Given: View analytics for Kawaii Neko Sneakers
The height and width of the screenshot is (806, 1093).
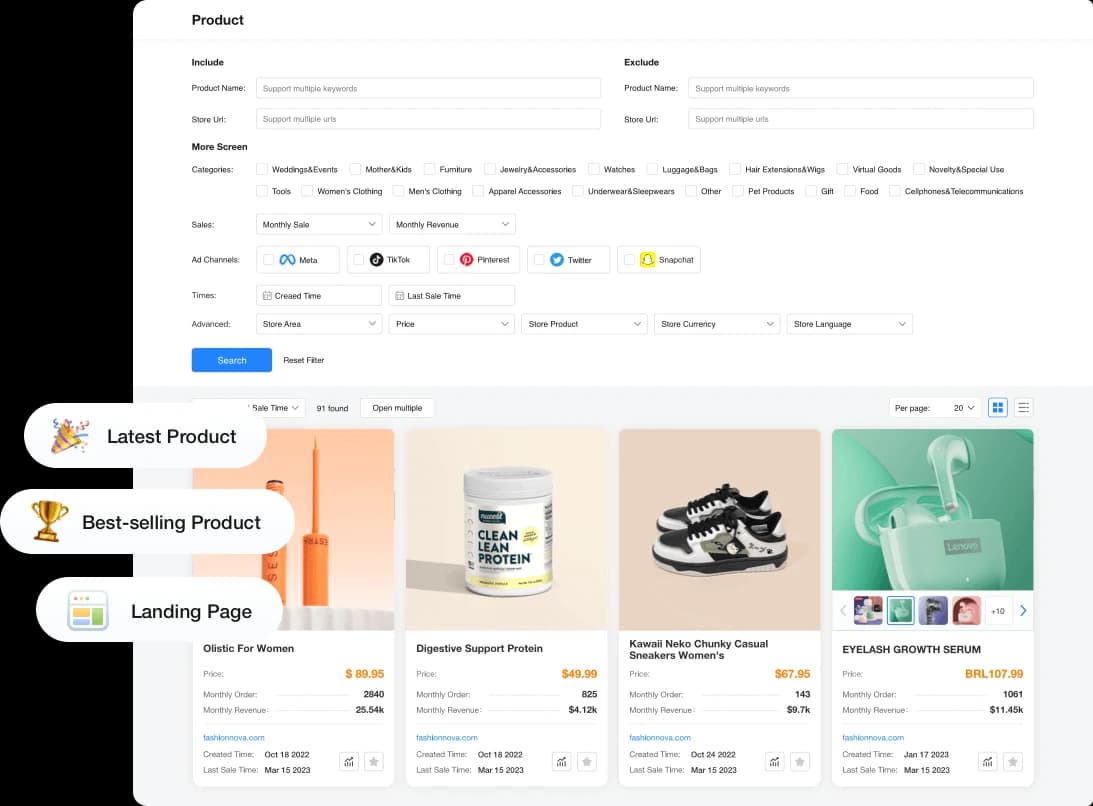Looking at the screenshot, I should click(x=774, y=762).
